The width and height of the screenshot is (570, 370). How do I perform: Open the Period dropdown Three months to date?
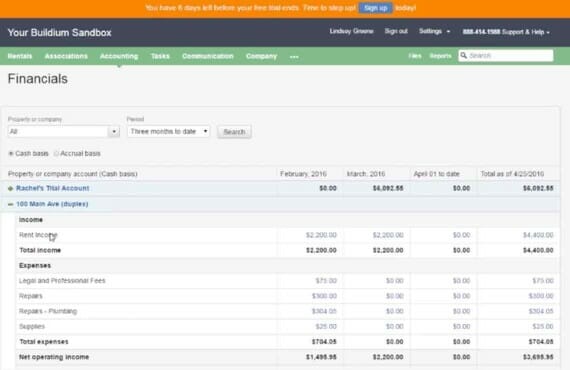coord(169,131)
